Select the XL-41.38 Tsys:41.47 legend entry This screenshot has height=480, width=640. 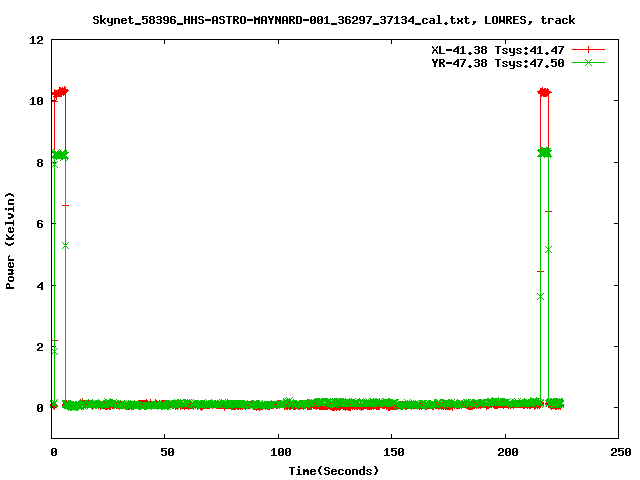coord(498,50)
